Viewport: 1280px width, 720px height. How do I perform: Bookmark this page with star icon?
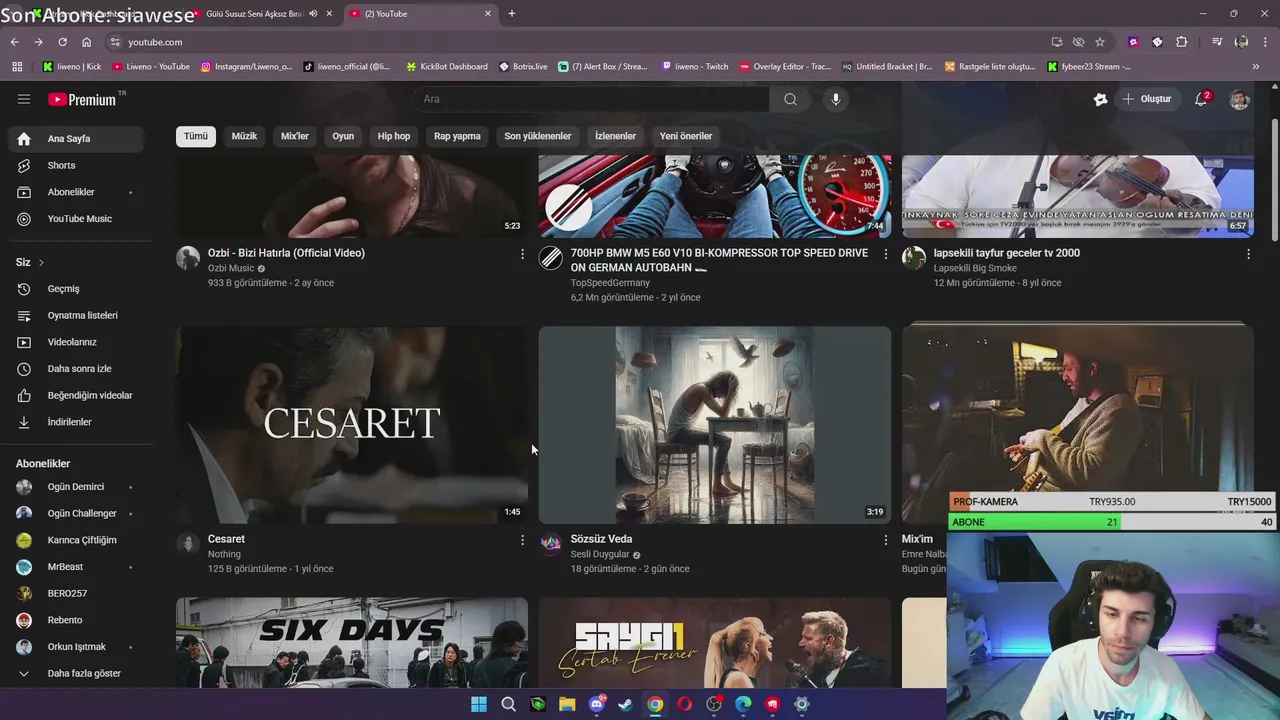pyautogui.click(x=1100, y=42)
